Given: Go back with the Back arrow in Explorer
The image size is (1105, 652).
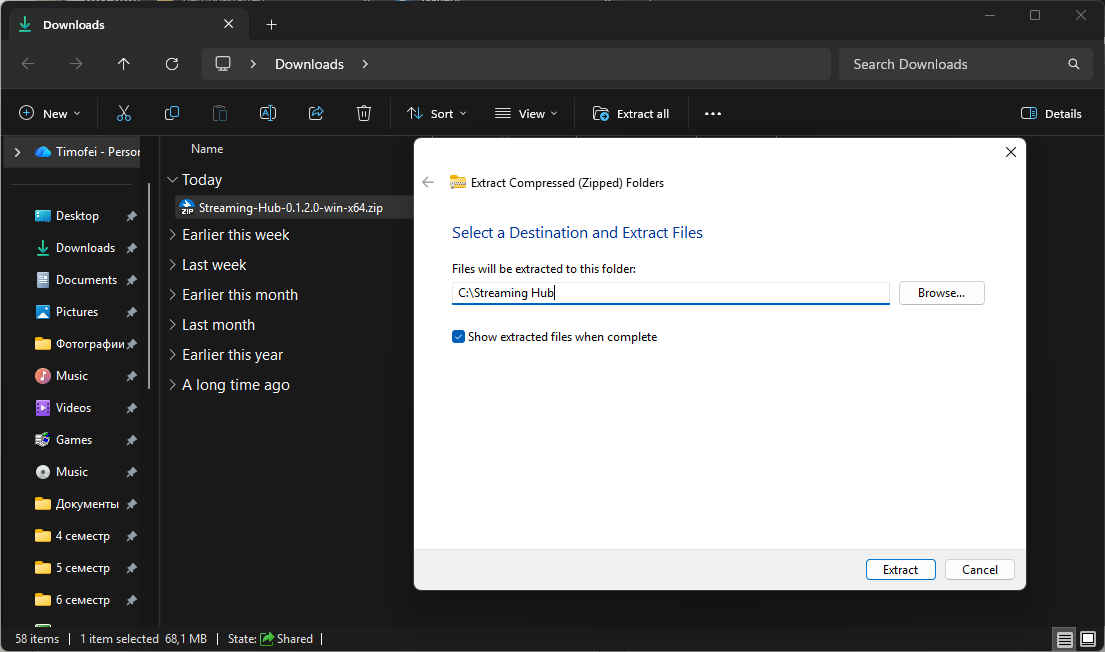Looking at the screenshot, I should click(28, 64).
